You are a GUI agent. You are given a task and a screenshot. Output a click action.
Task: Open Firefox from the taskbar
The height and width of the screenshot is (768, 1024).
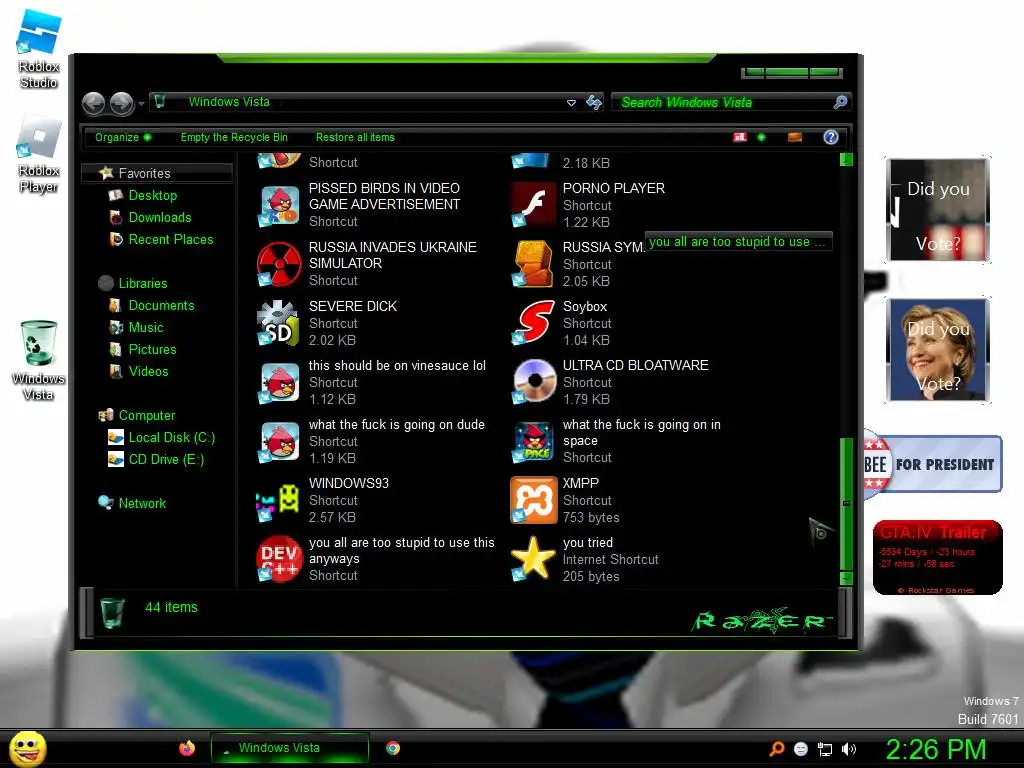coord(187,748)
